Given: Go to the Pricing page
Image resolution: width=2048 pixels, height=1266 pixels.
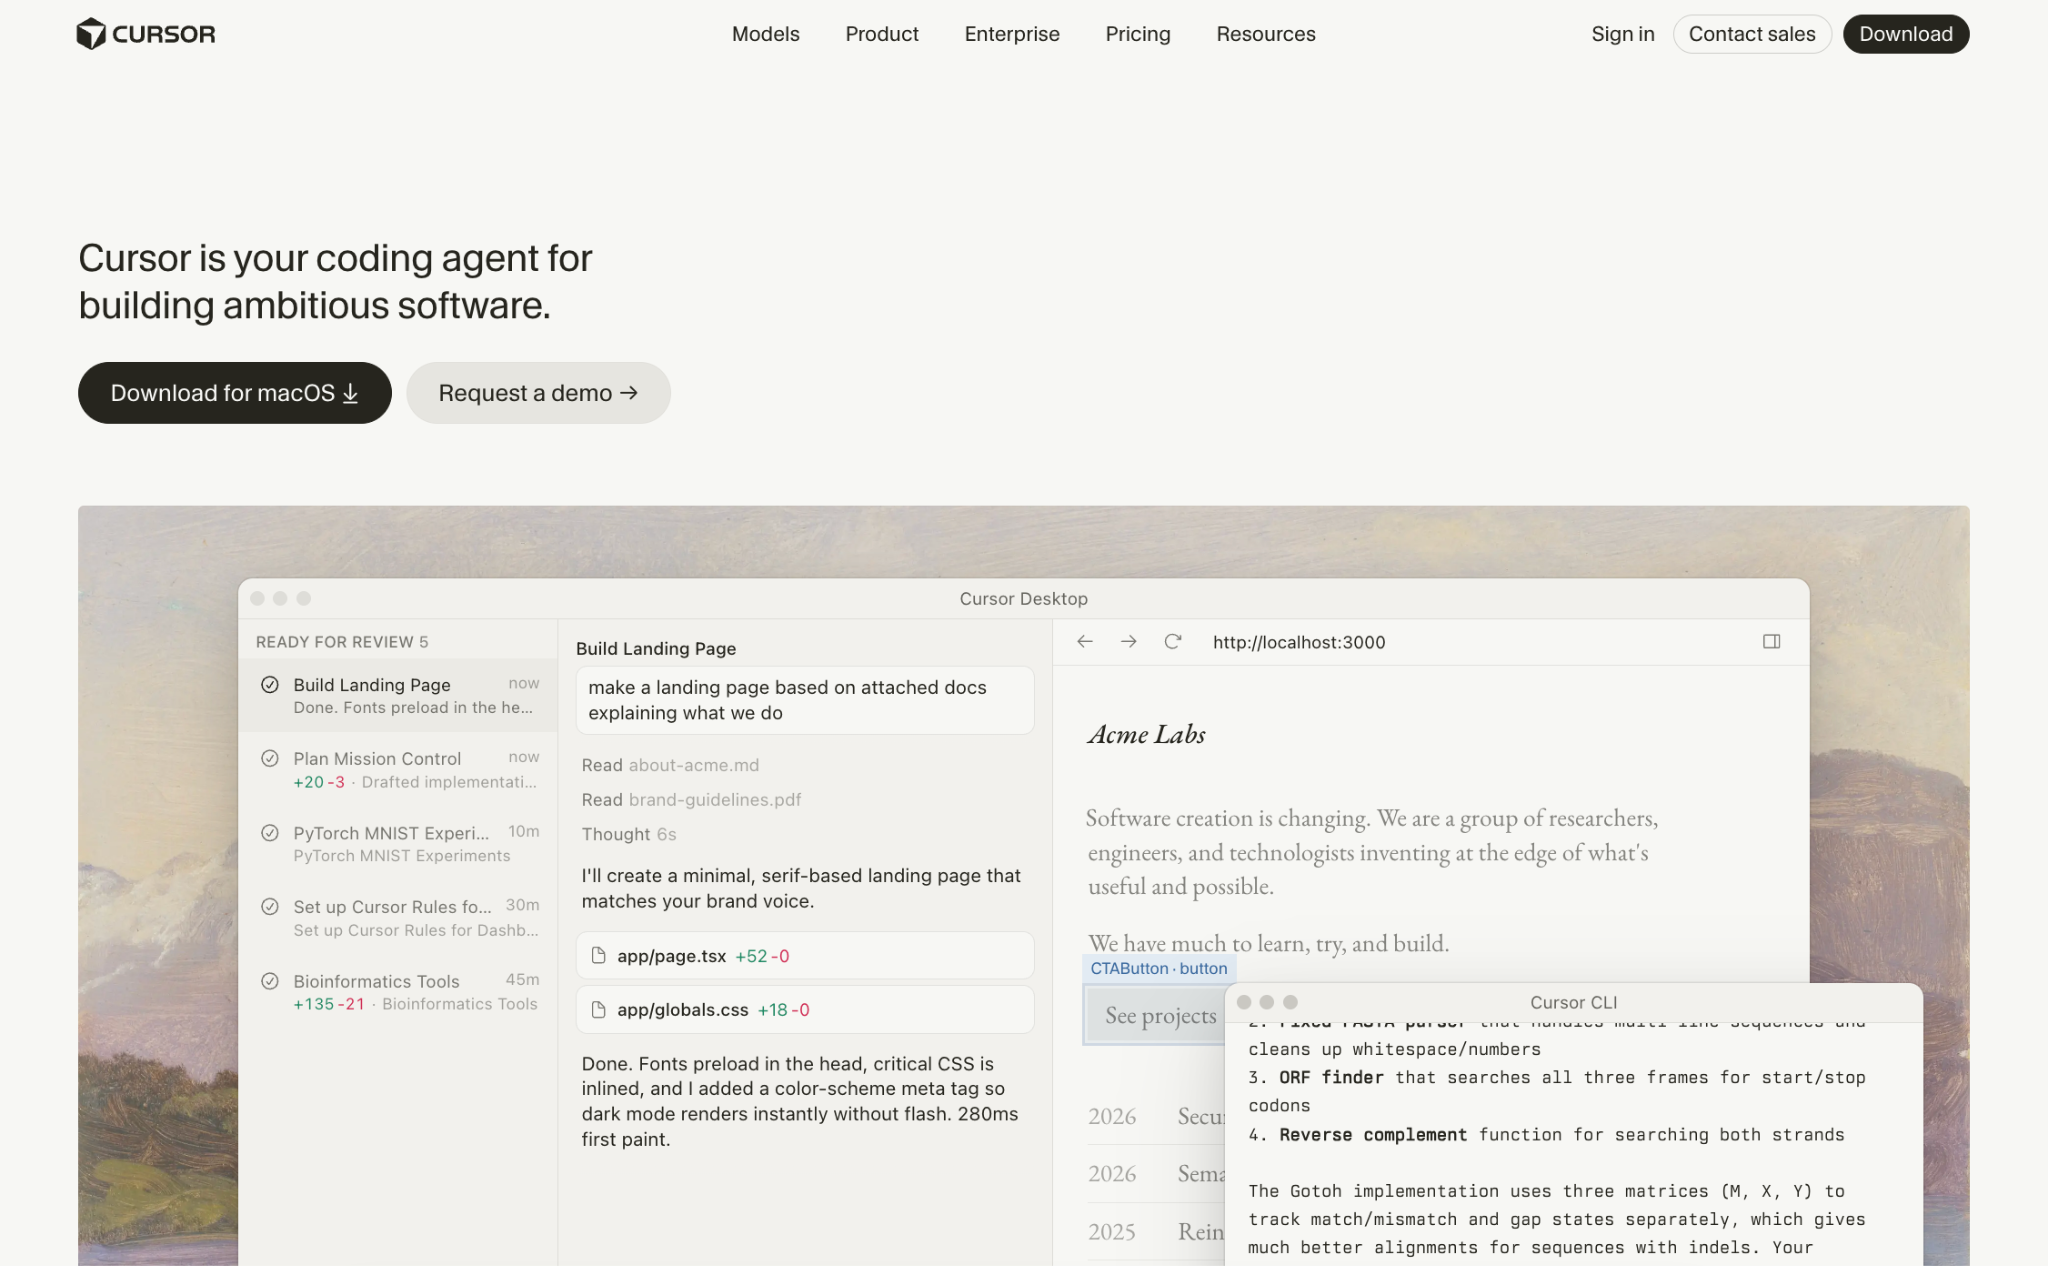Looking at the screenshot, I should (x=1138, y=34).
